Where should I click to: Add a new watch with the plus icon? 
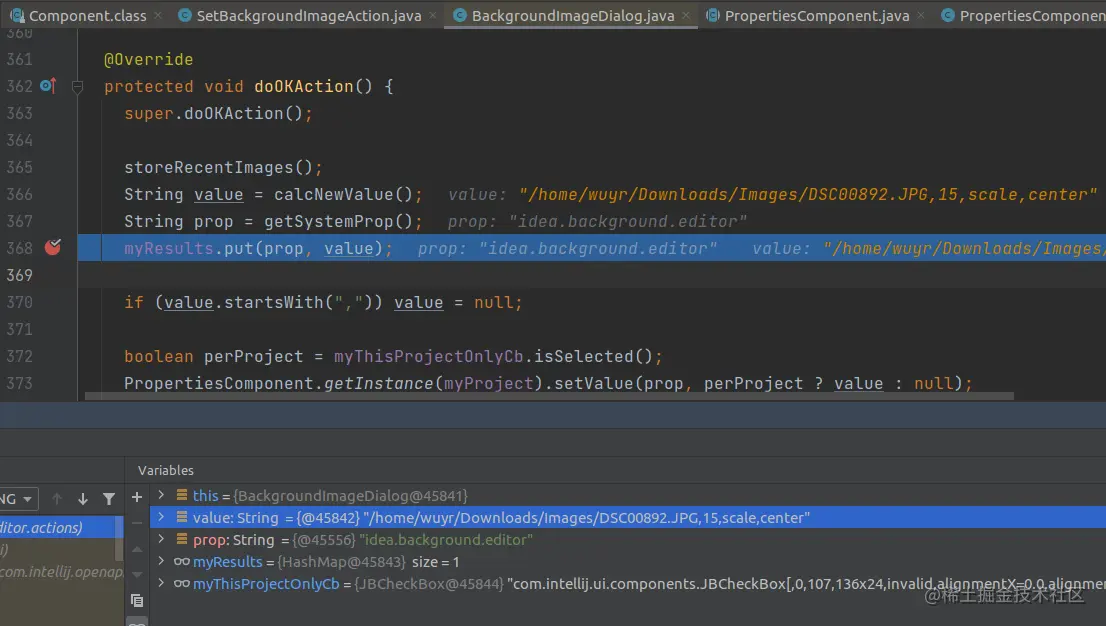coord(137,497)
